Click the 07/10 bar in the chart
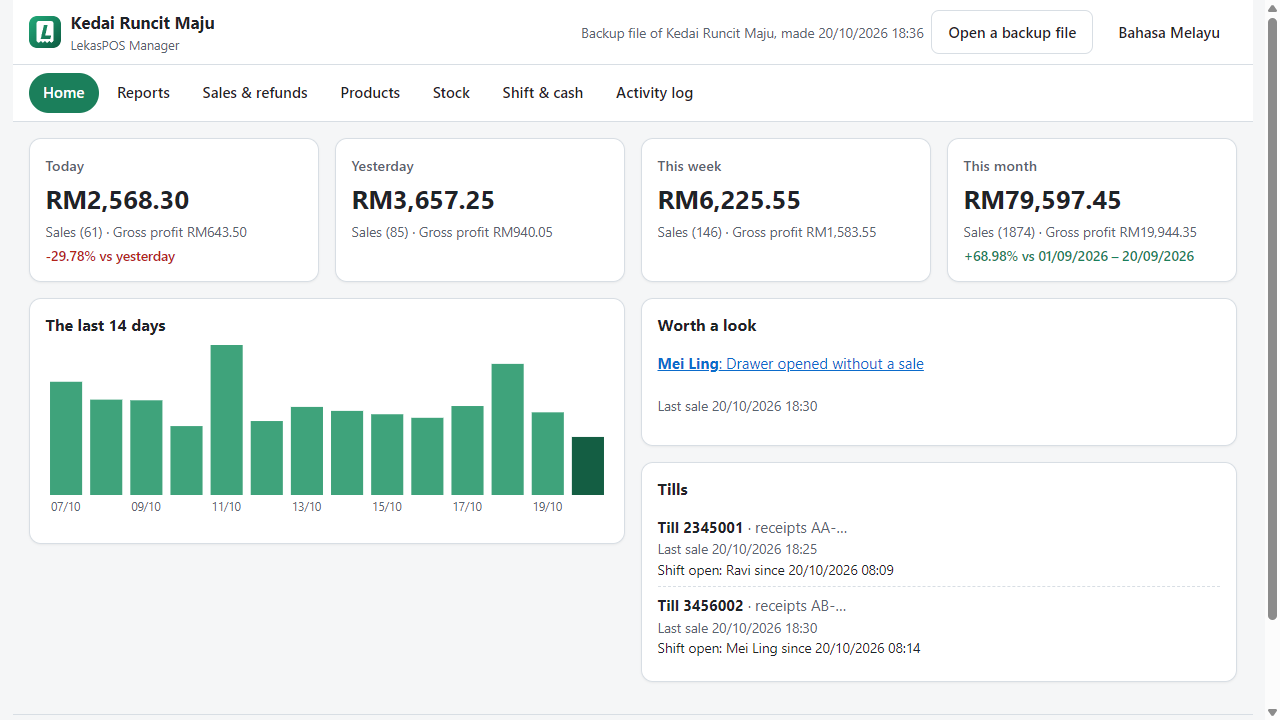 tap(66, 438)
